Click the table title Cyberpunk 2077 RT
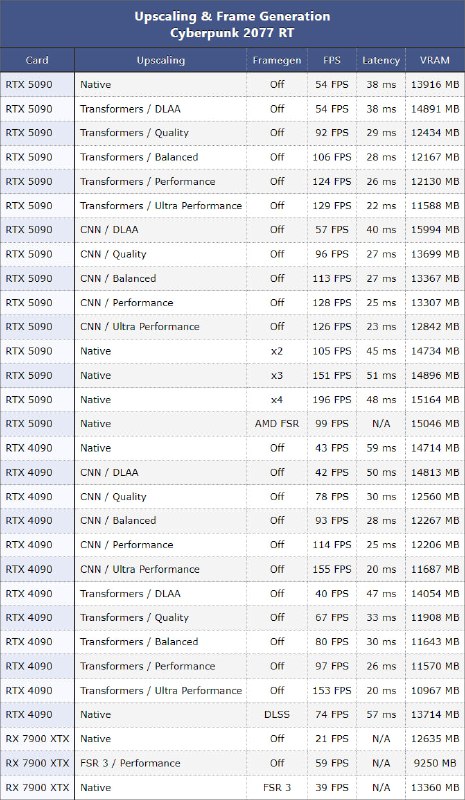 click(x=232, y=34)
